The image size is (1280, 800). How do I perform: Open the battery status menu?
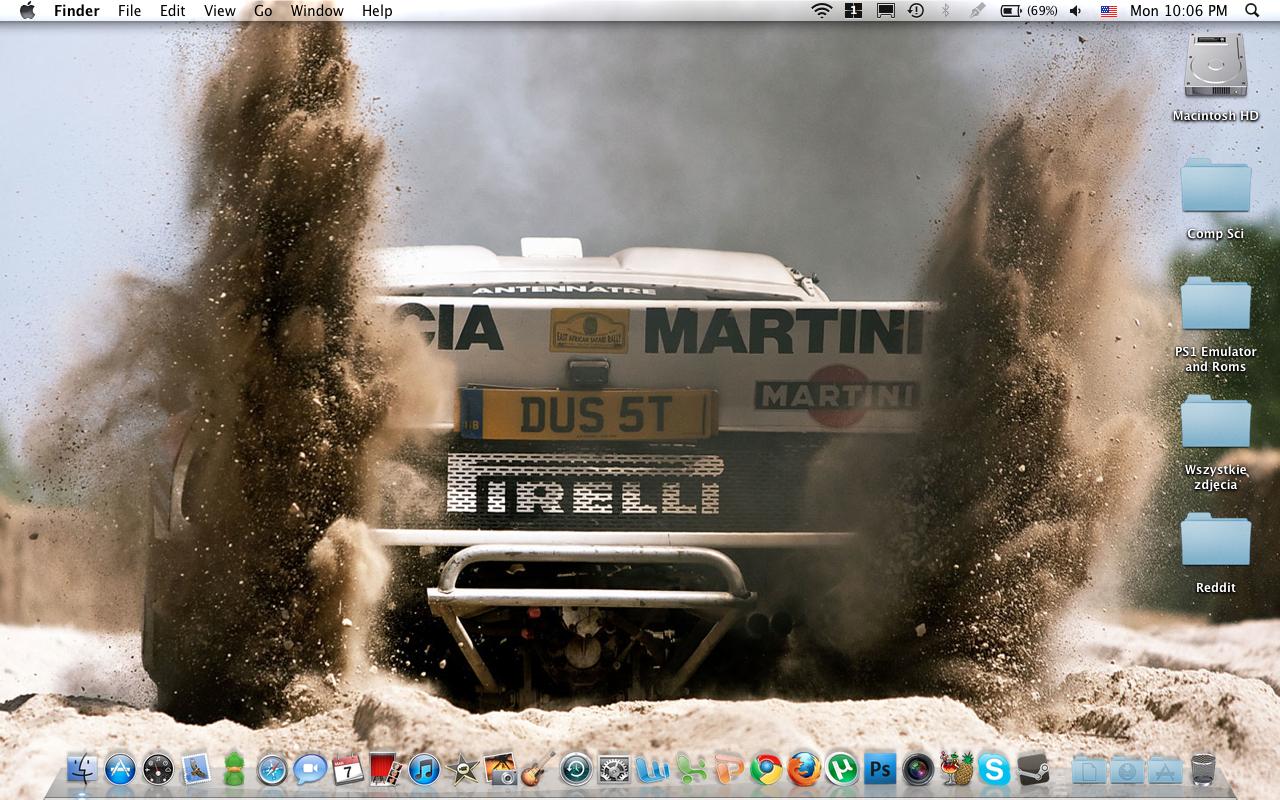pos(1023,11)
